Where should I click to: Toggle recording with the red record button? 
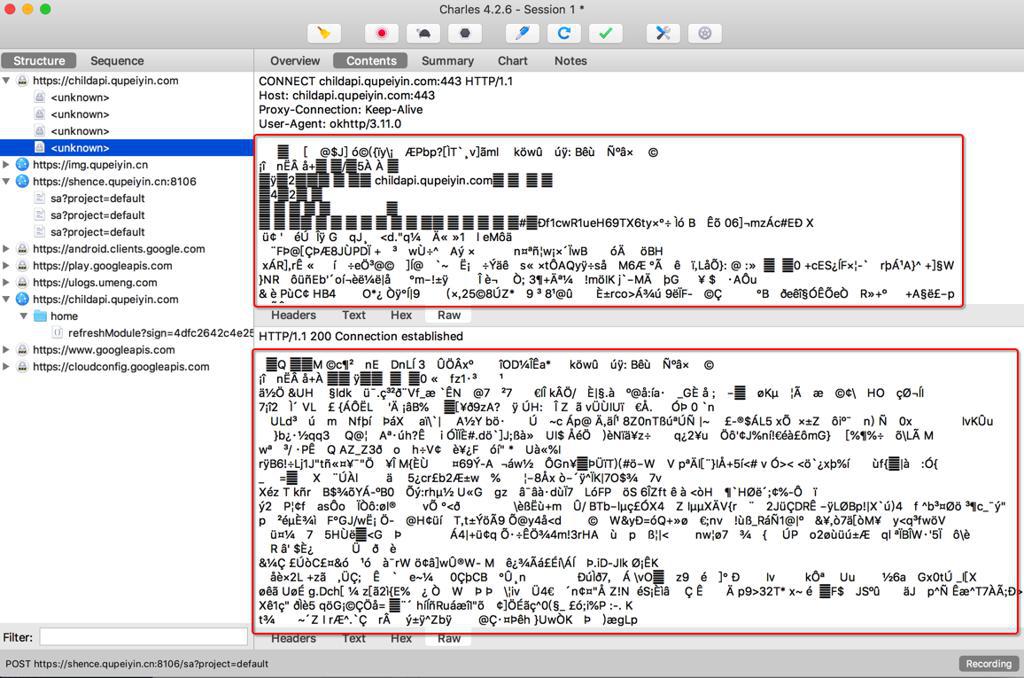(x=381, y=33)
